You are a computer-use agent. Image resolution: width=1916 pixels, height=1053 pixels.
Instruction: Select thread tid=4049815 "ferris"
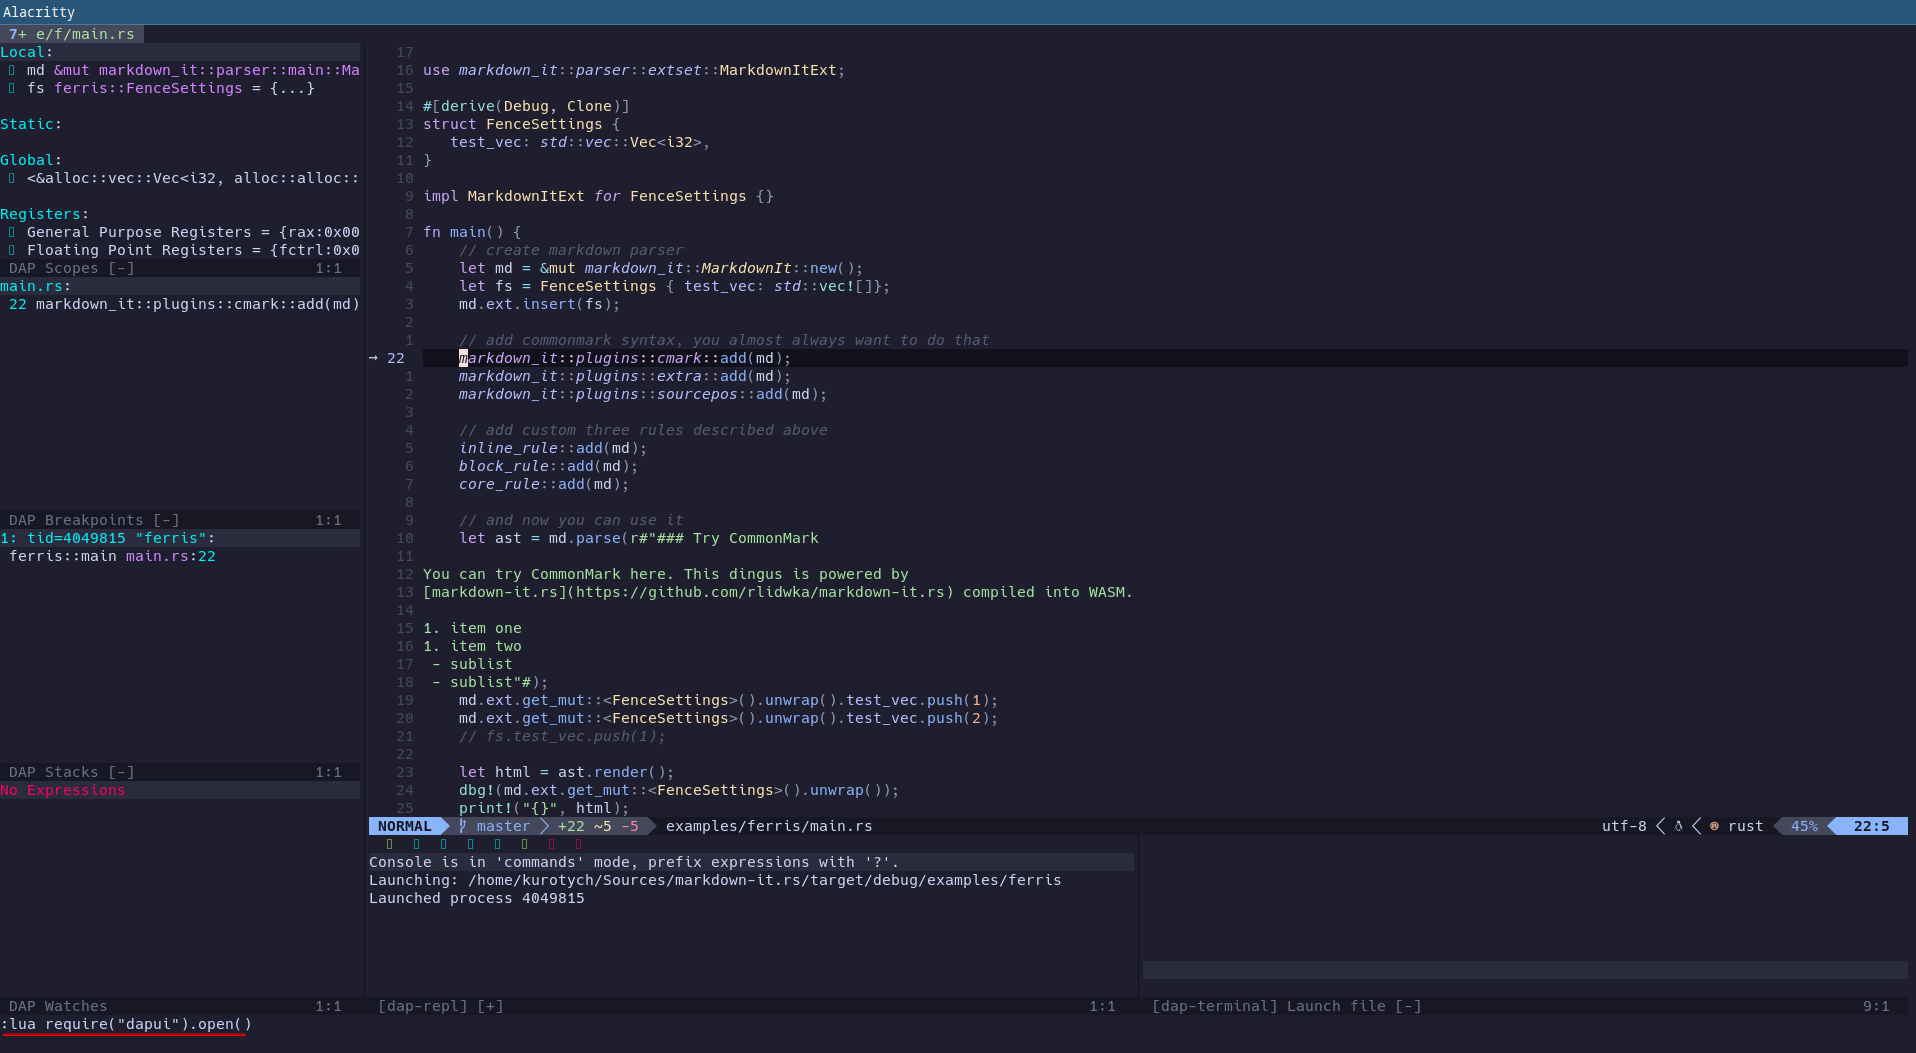[108, 538]
